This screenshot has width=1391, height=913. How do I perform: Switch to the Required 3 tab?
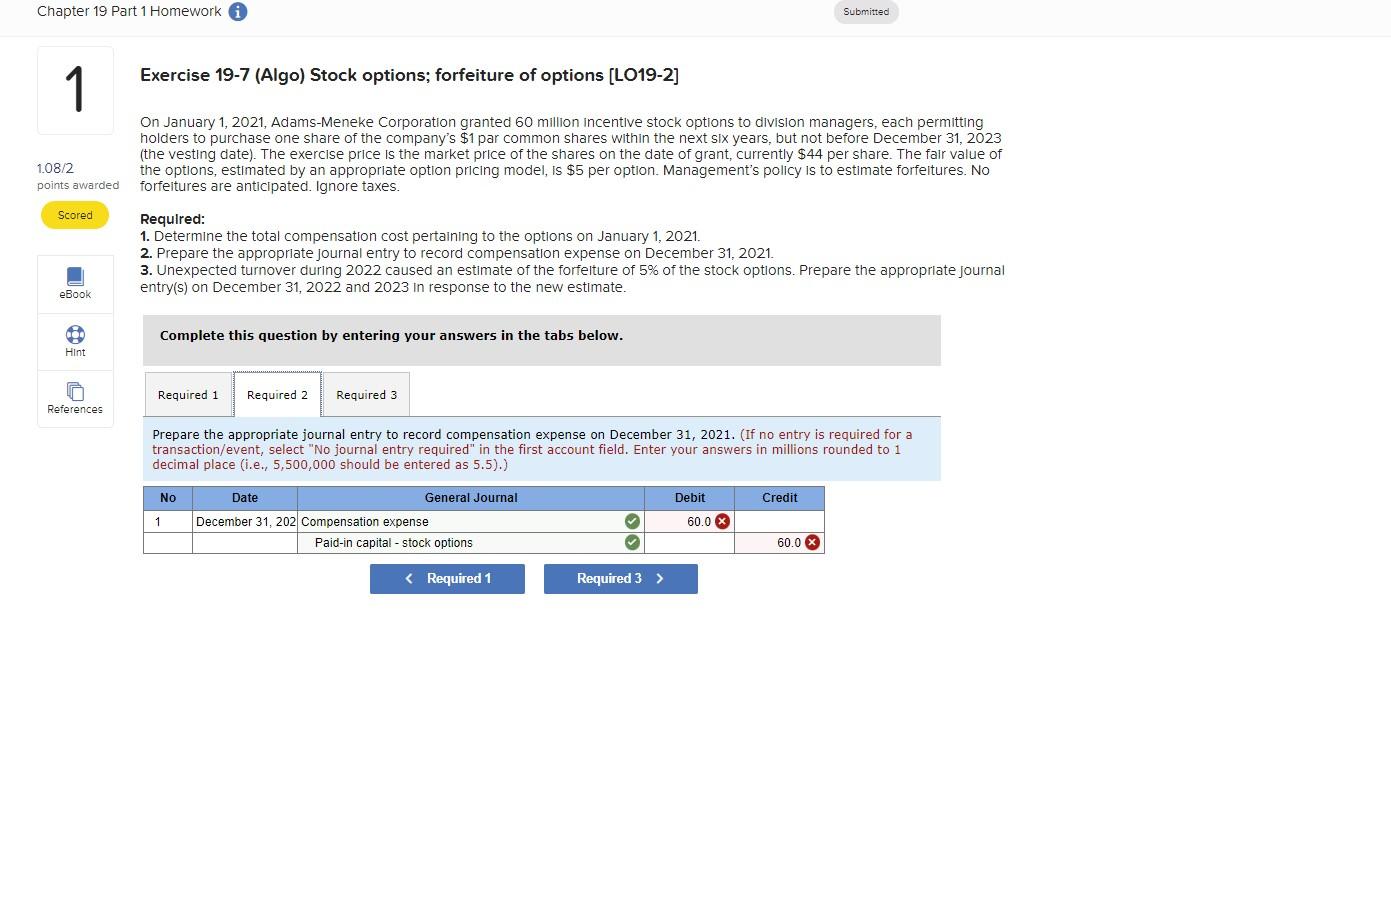coord(366,394)
